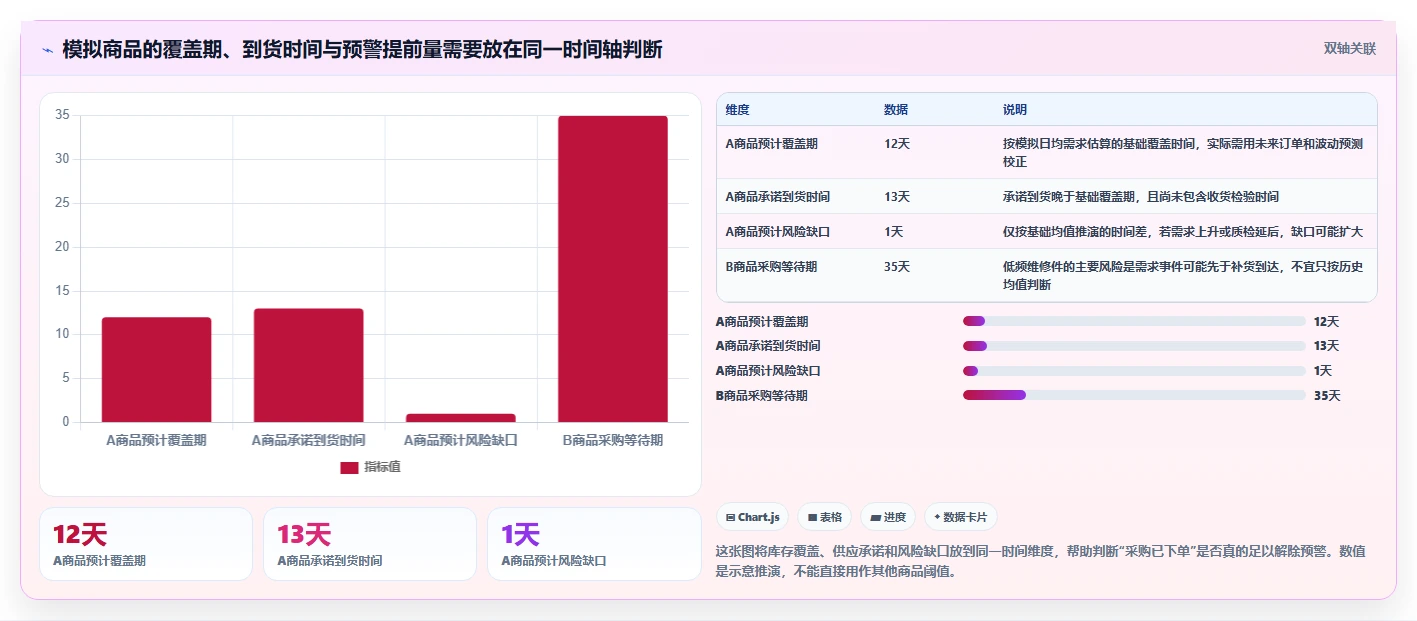Click the 指标值 legend text
This screenshot has width=1417, height=621.
(x=382, y=467)
